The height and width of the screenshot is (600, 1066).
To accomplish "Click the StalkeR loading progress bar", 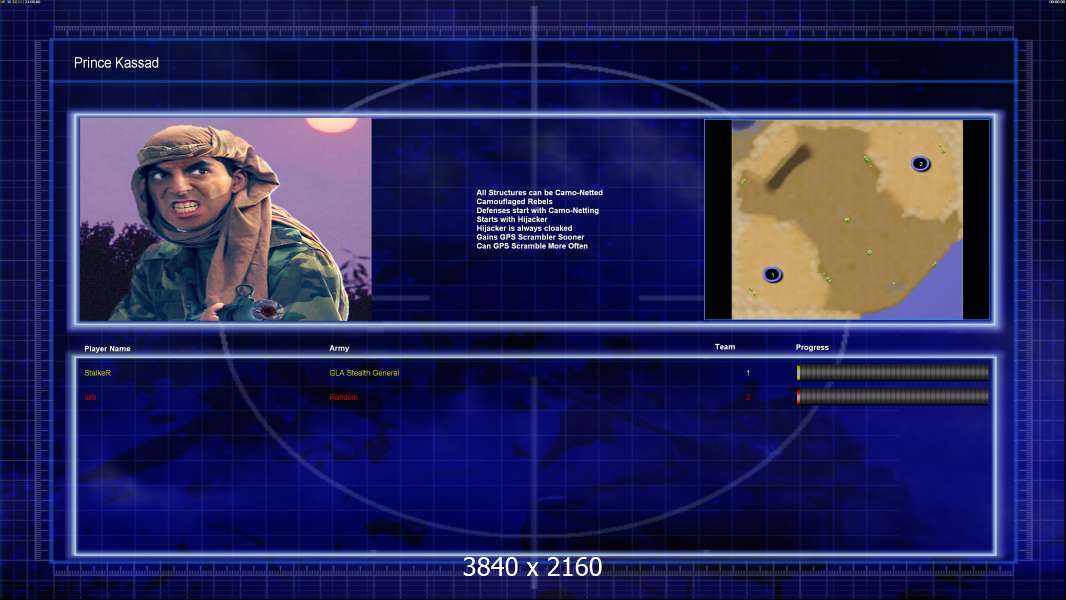I will (893, 372).
